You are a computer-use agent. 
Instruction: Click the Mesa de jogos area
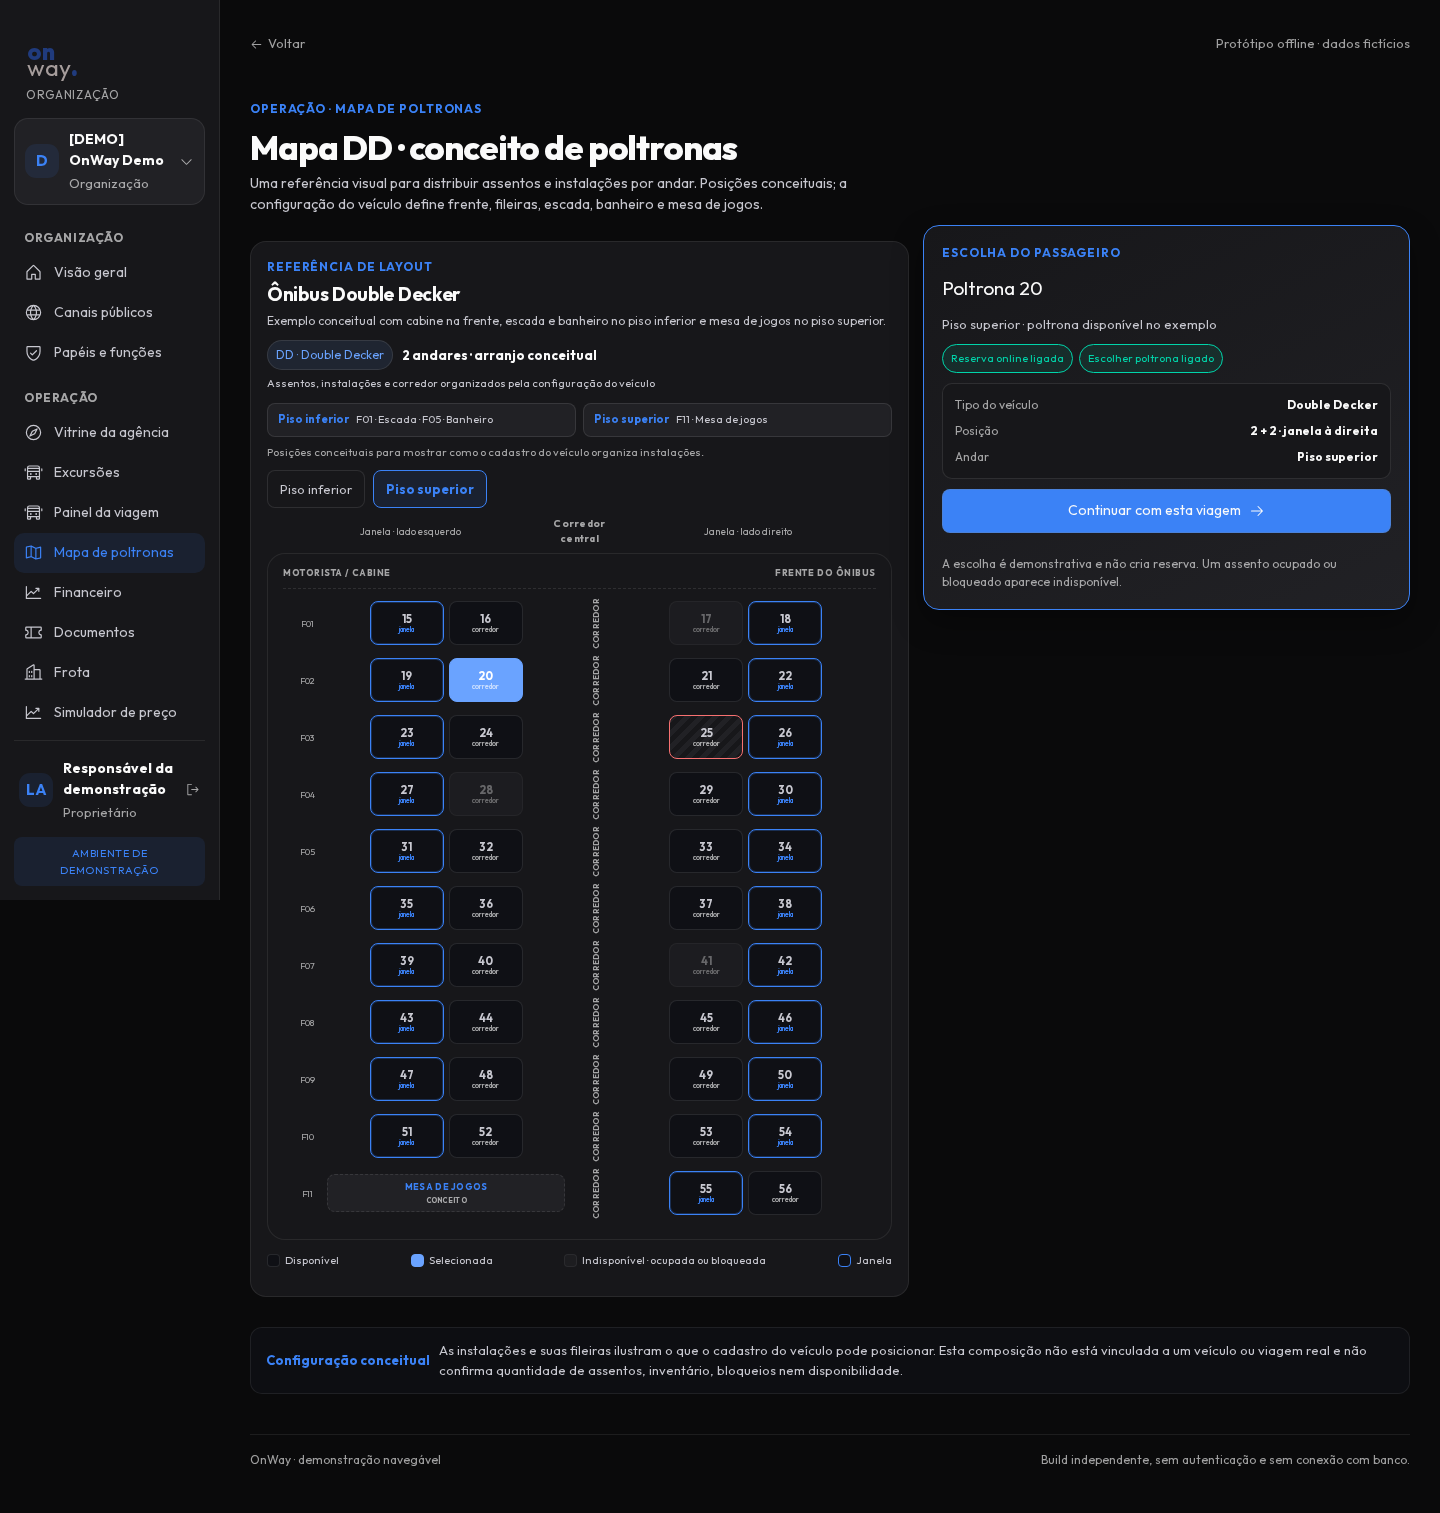pos(446,1193)
